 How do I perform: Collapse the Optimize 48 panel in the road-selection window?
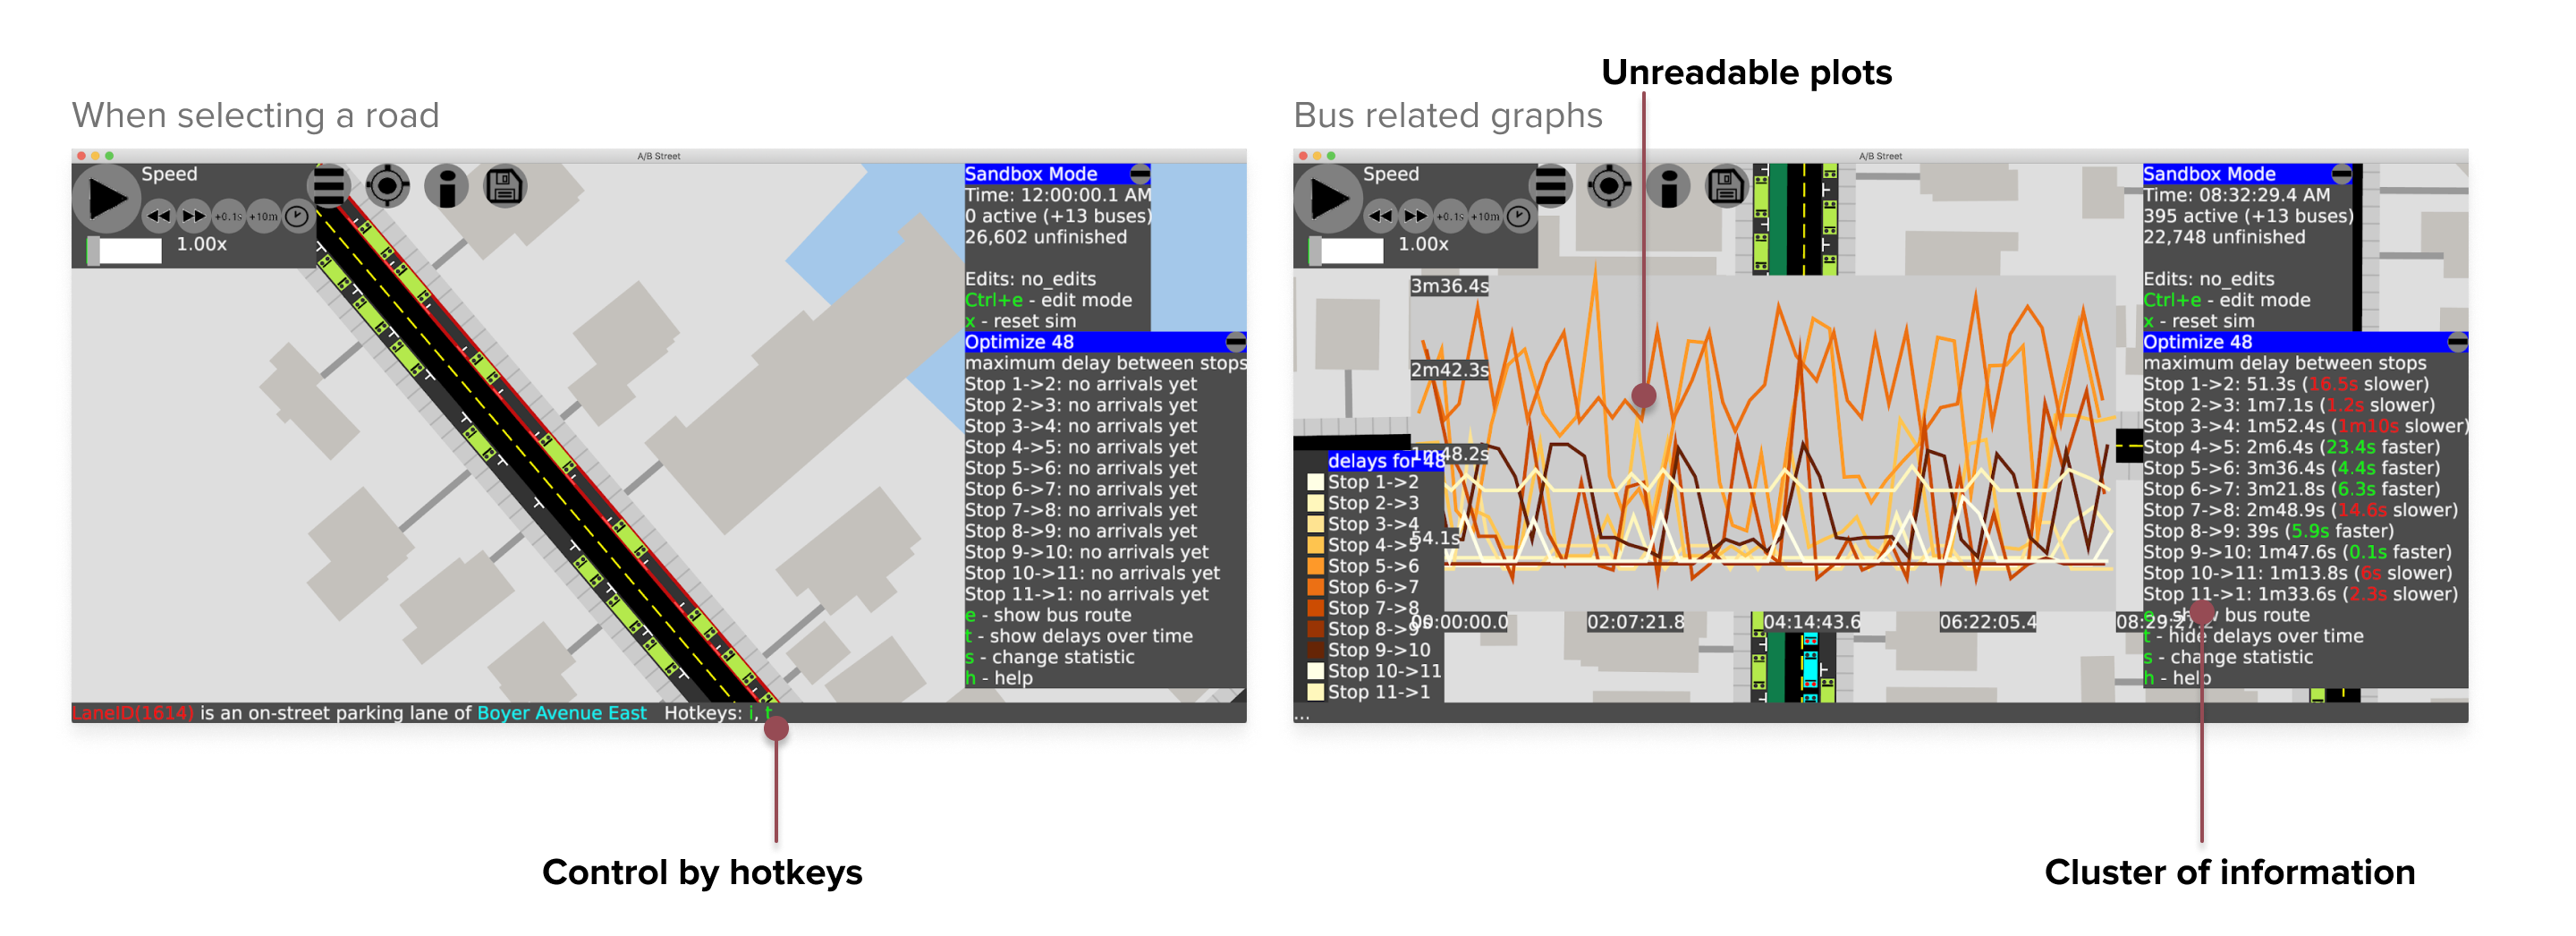click(1236, 342)
